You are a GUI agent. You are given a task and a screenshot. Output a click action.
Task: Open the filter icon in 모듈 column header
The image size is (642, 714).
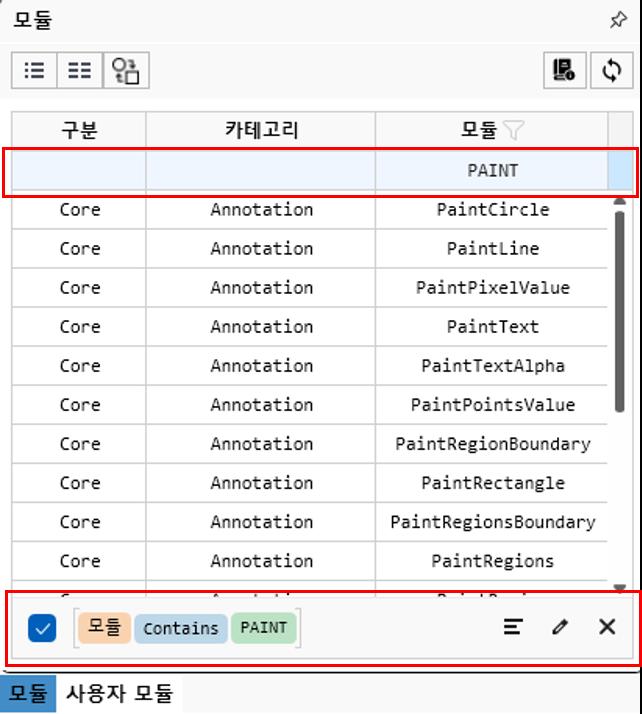[514, 129]
